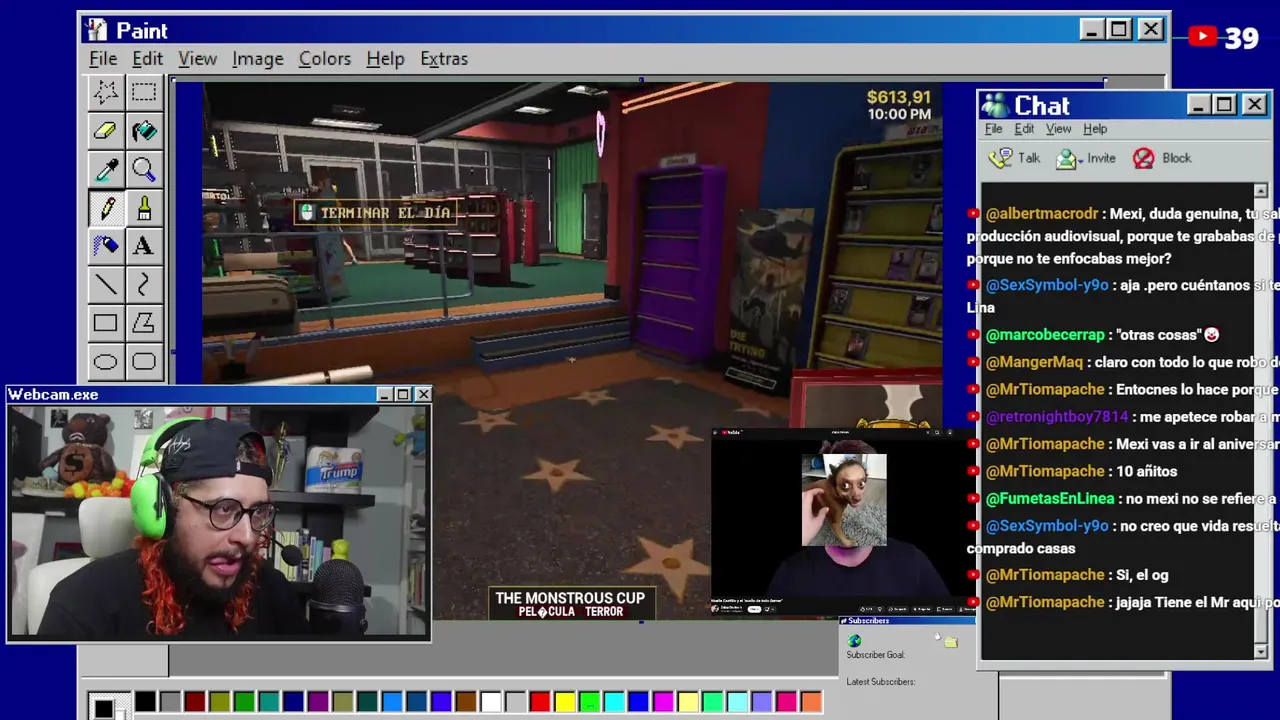Click username @MangerMaq in chat
The width and height of the screenshot is (1280, 720).
click(1034, 362)
